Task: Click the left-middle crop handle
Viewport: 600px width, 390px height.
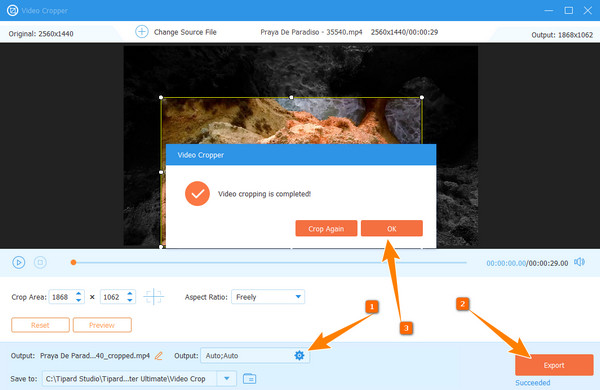Action: (x=161, y=172)
